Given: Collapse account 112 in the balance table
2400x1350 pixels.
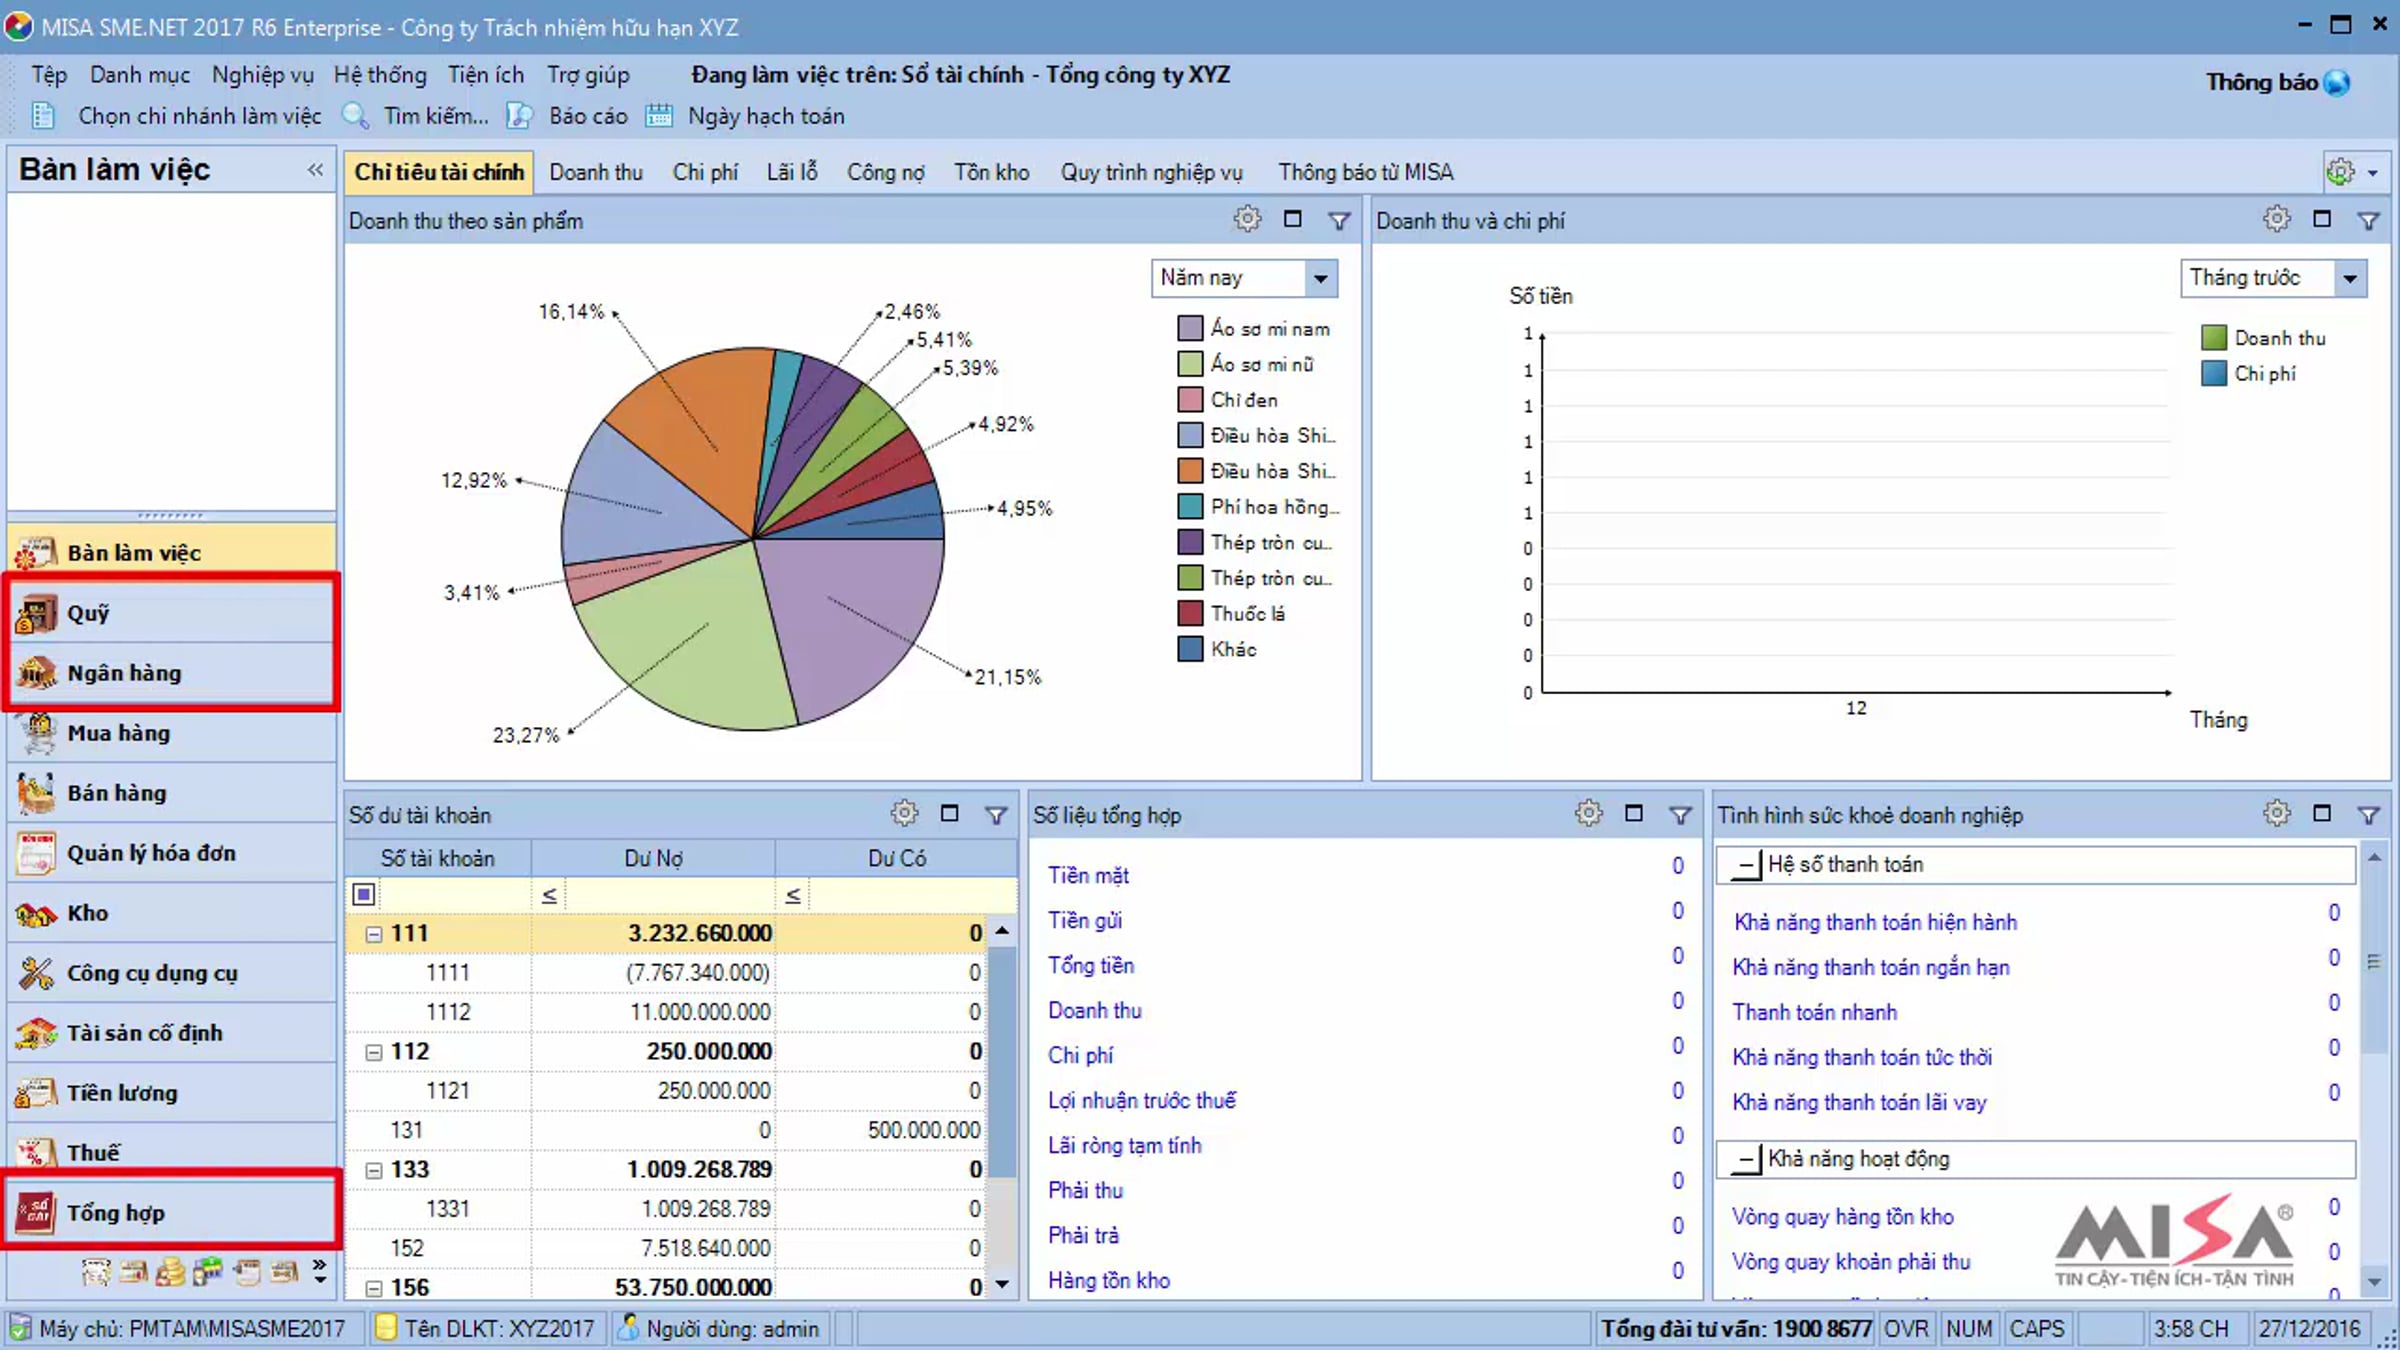Looking at the screenshot, I should [x=373, y=1052].
